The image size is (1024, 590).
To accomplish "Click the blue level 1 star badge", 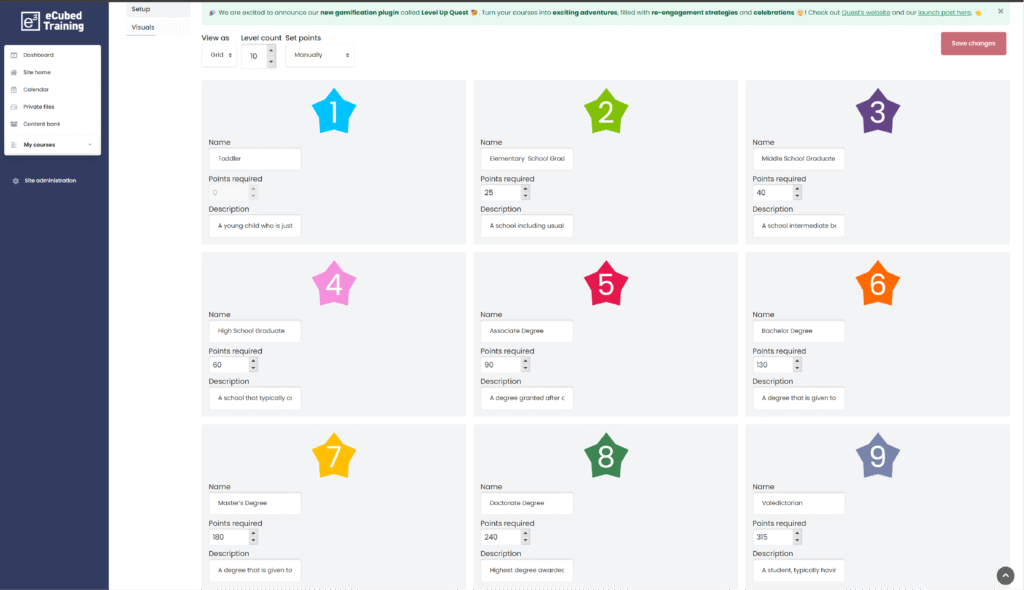I will pos(333,113).
